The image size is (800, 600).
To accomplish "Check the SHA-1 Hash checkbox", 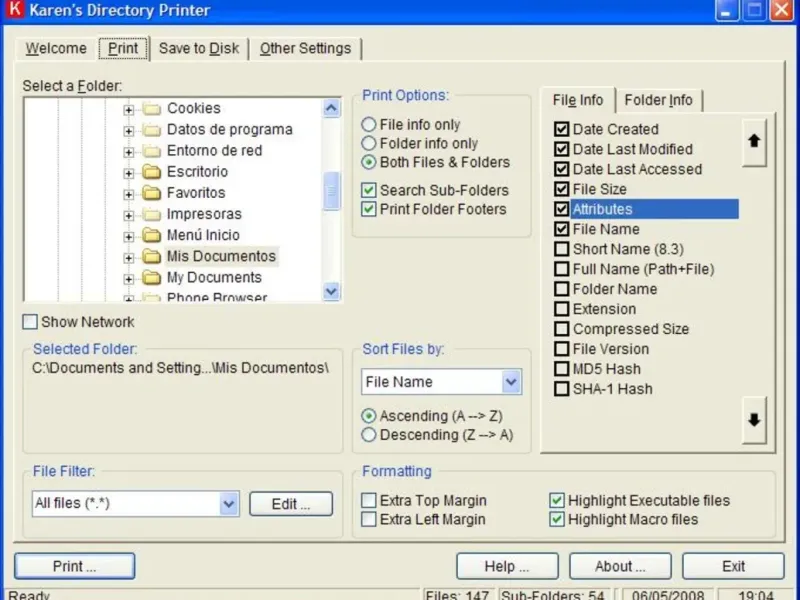I will (561, 389).
